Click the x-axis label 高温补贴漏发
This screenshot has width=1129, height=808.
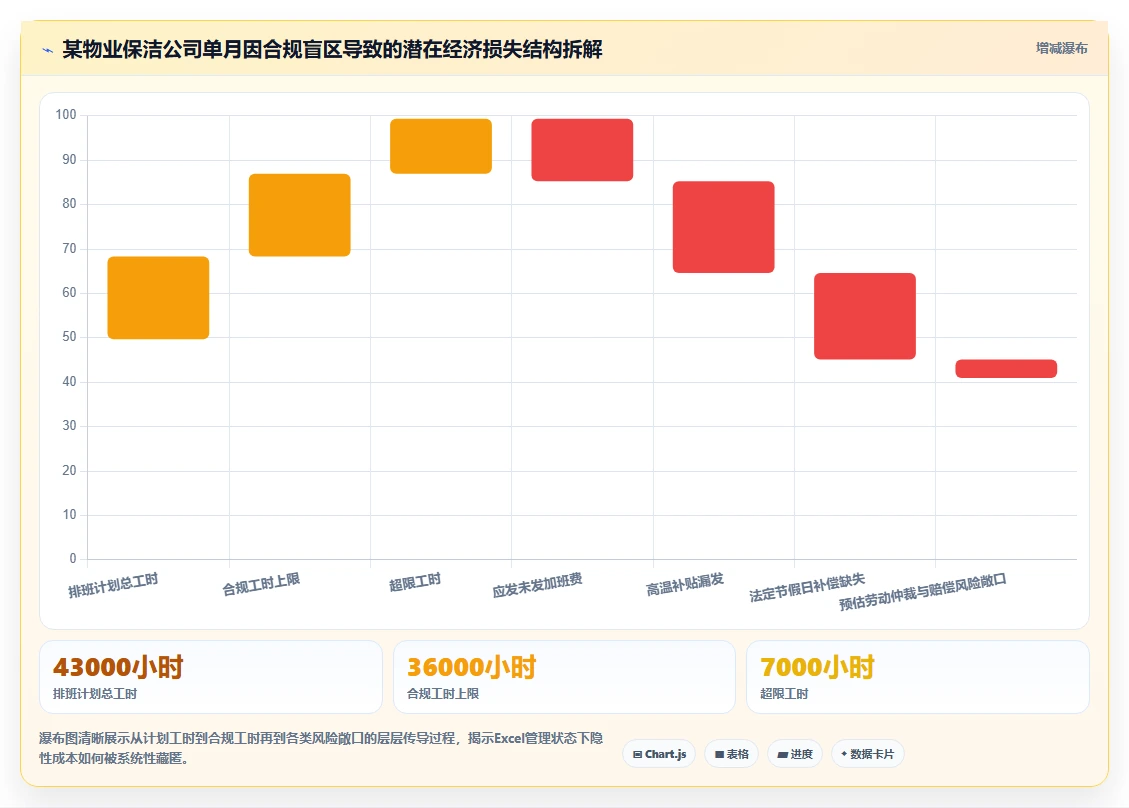pyautogui.click(x=685, y=585)
